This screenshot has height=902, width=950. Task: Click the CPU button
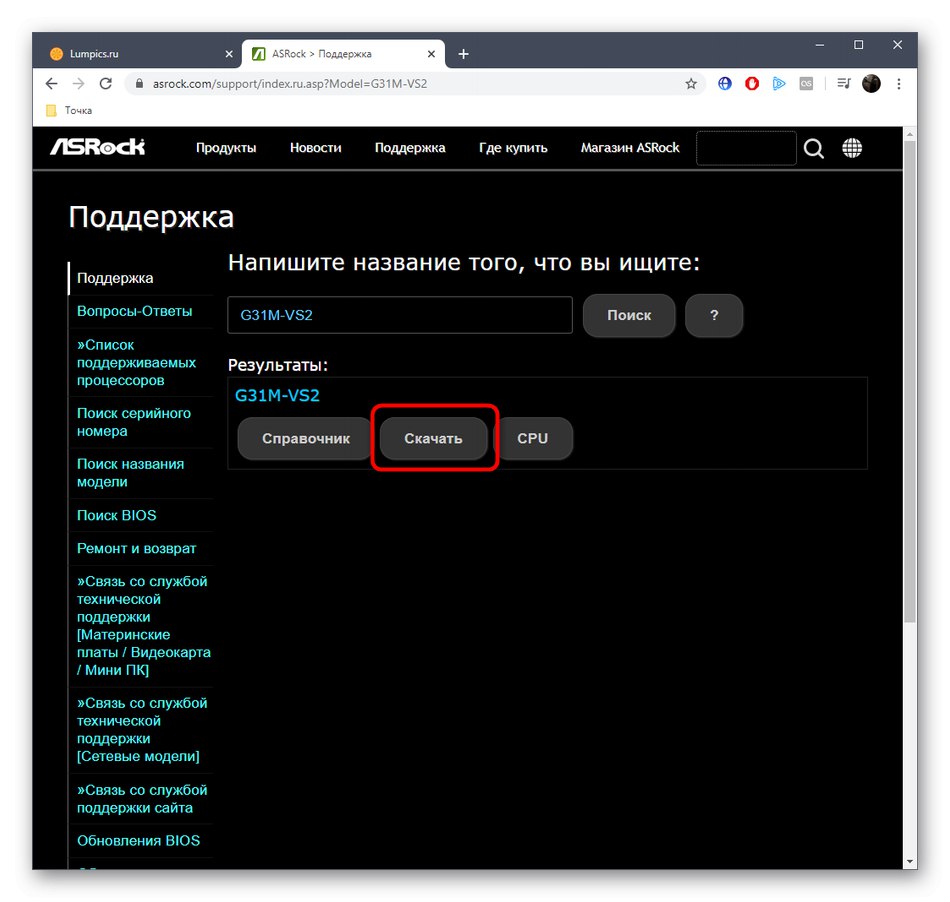coord(535,438)
